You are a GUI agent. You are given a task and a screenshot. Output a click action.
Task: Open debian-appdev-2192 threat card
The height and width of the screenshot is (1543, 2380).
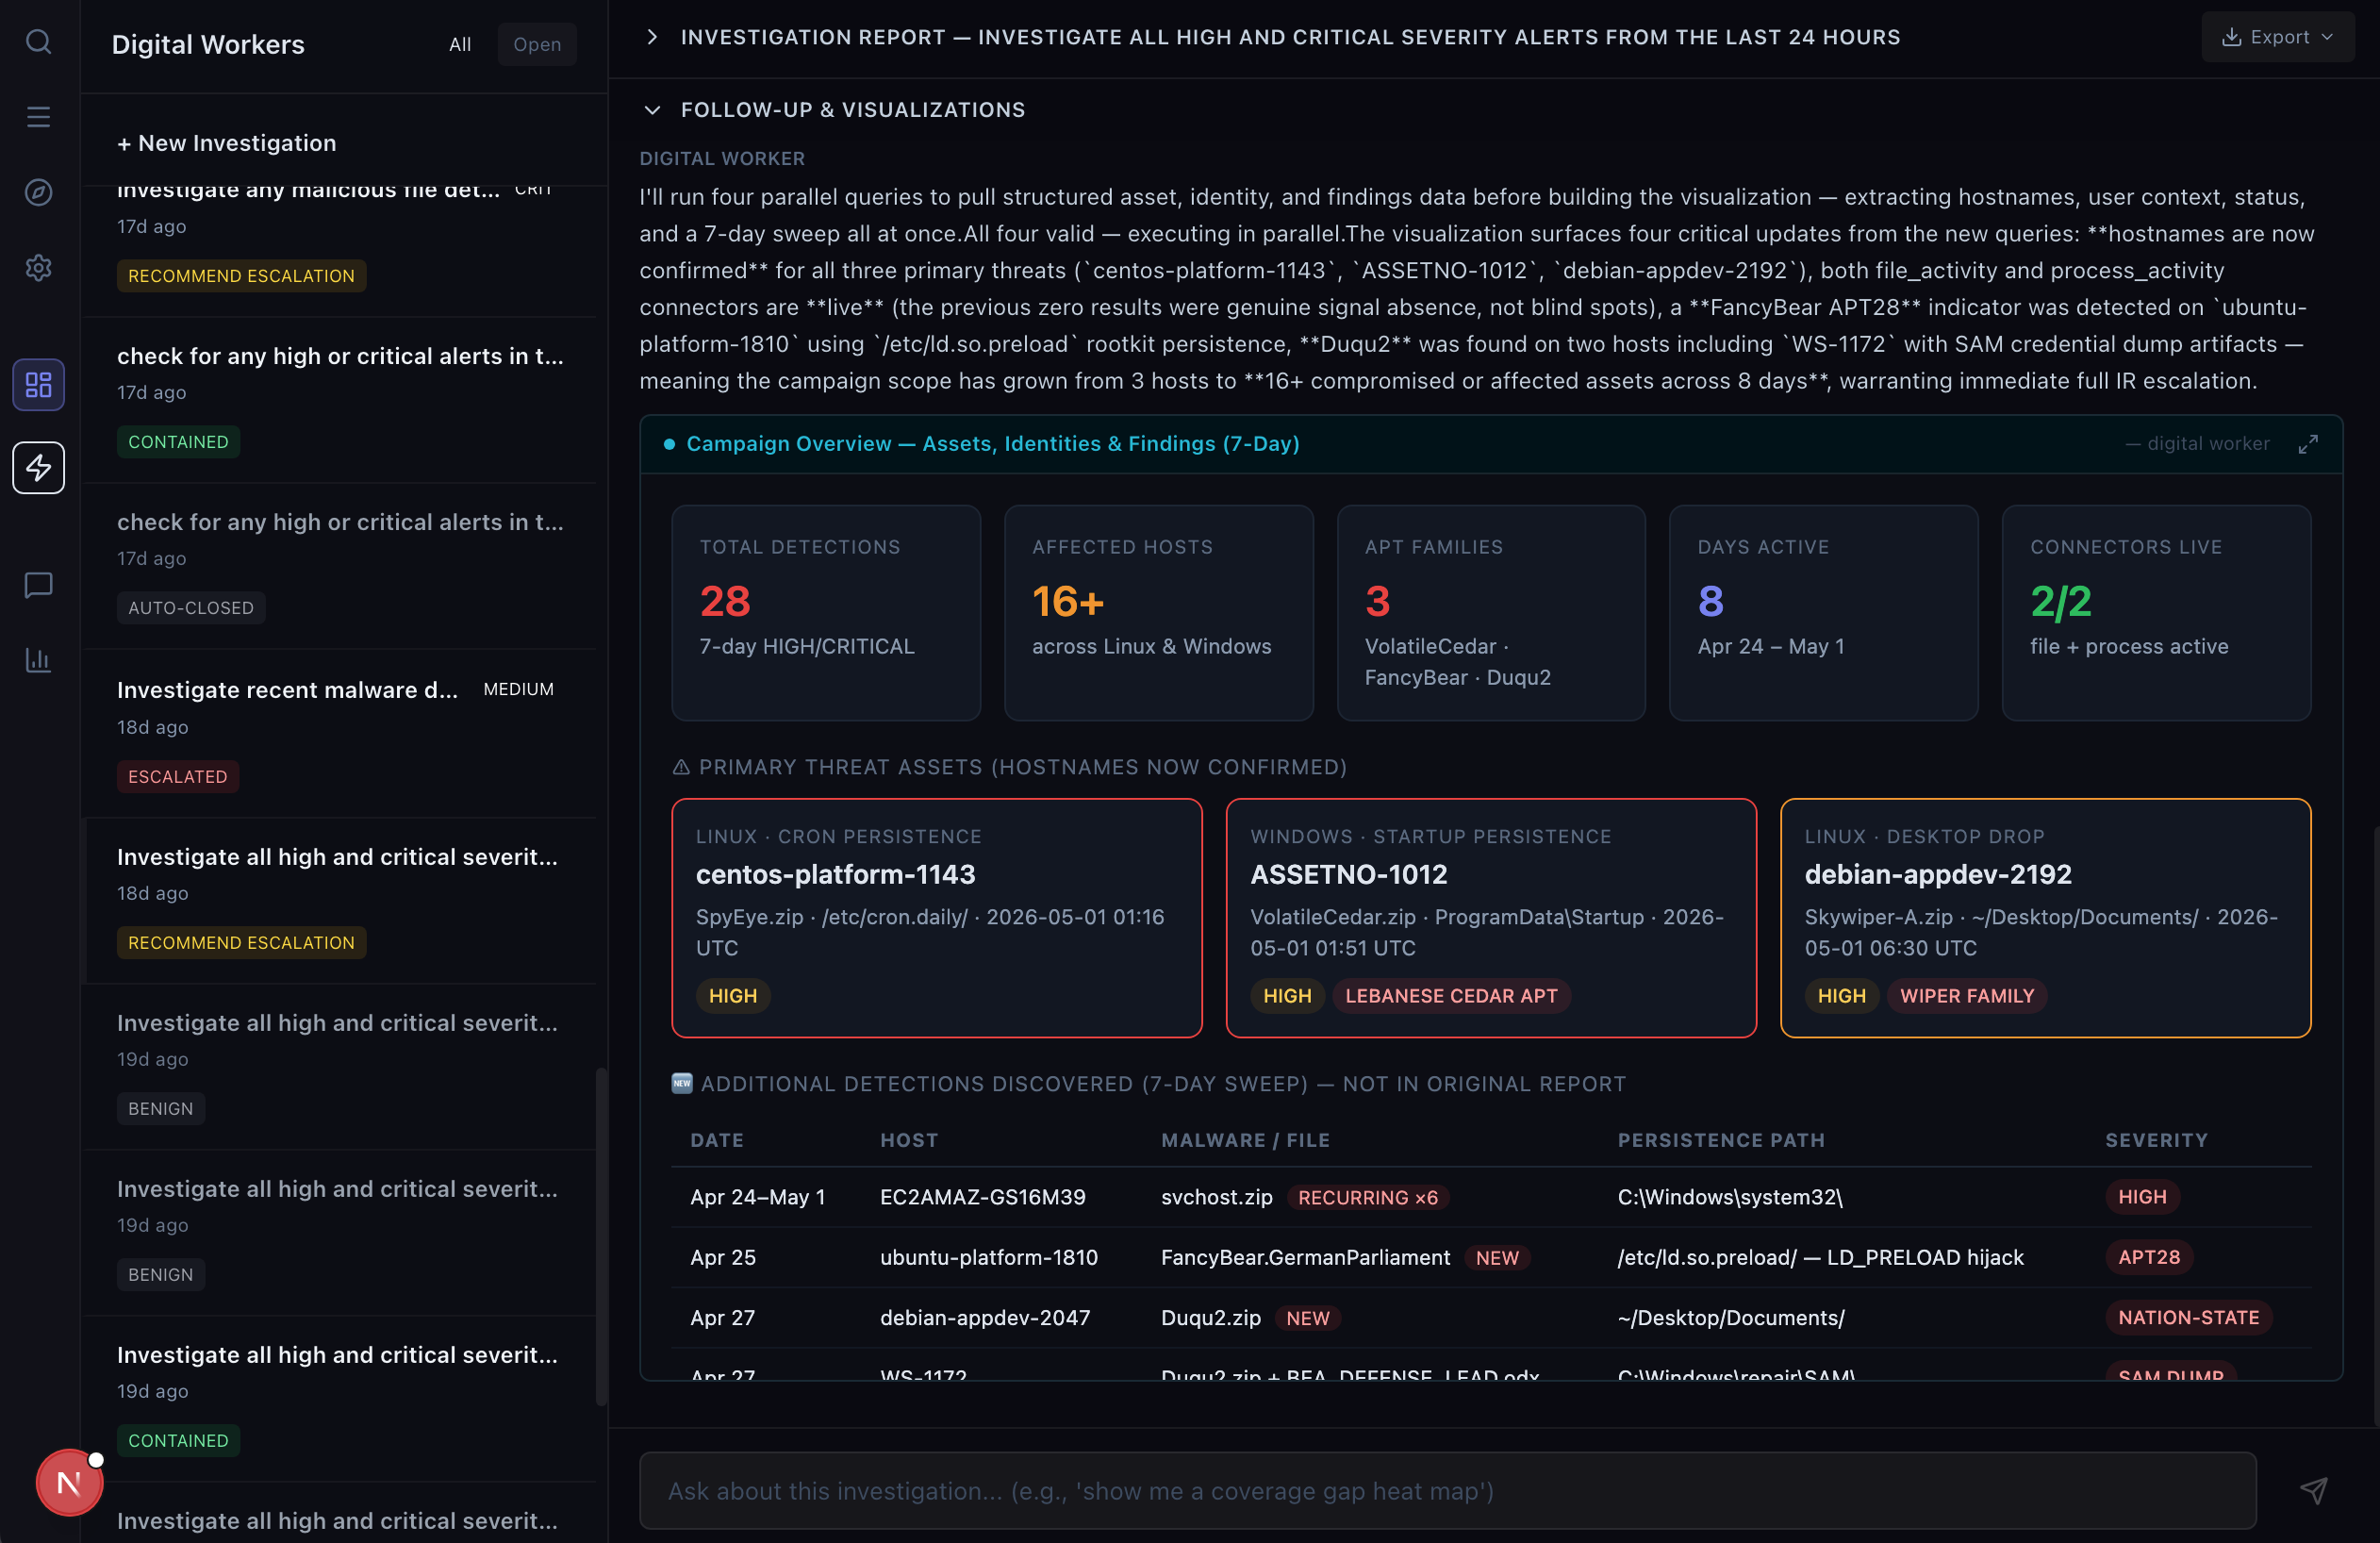click(2045, 917)
